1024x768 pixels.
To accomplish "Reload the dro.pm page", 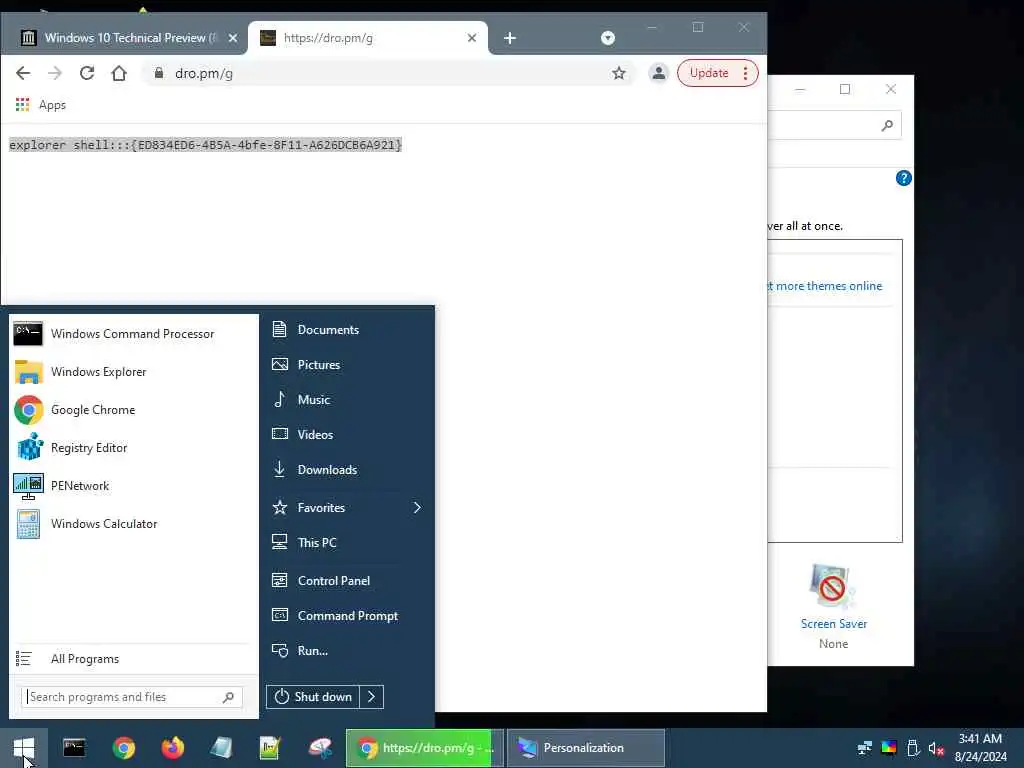I will 87,73.
